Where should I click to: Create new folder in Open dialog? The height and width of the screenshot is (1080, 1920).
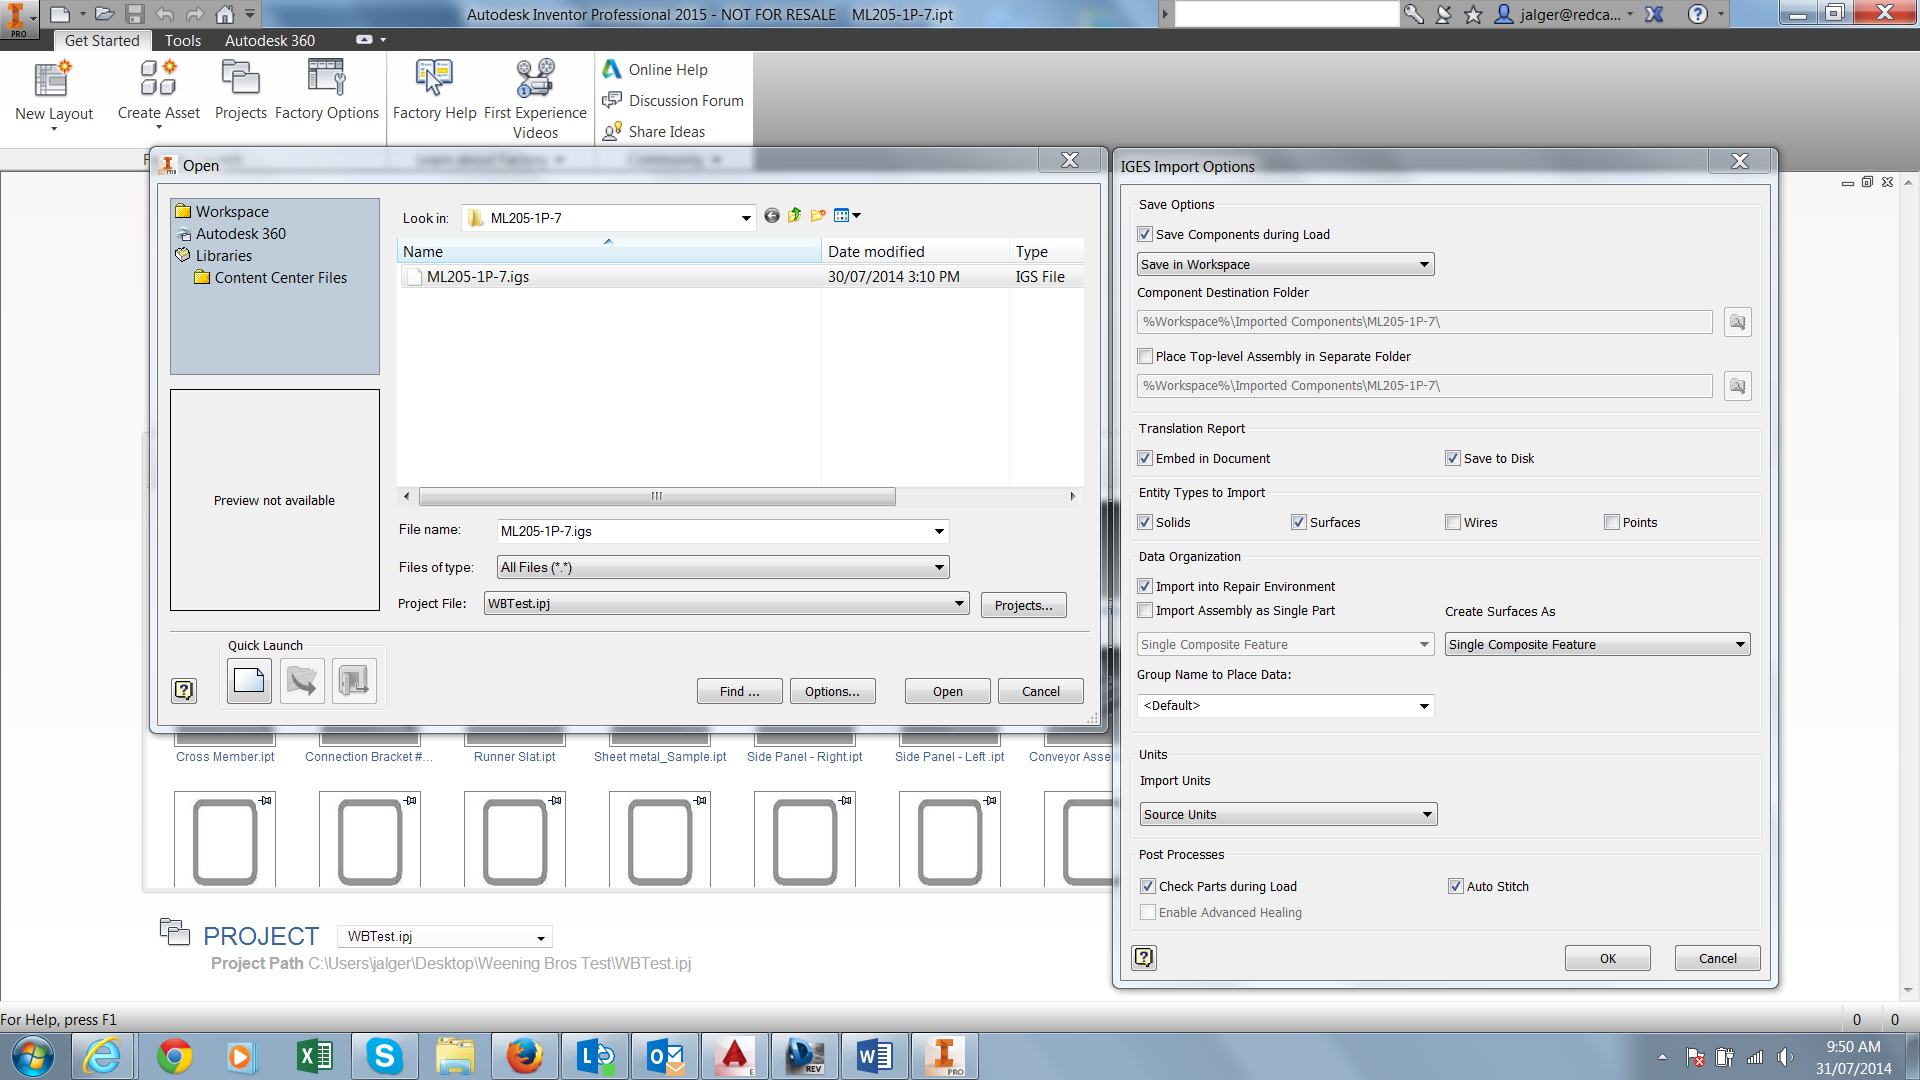click(818, 216)
